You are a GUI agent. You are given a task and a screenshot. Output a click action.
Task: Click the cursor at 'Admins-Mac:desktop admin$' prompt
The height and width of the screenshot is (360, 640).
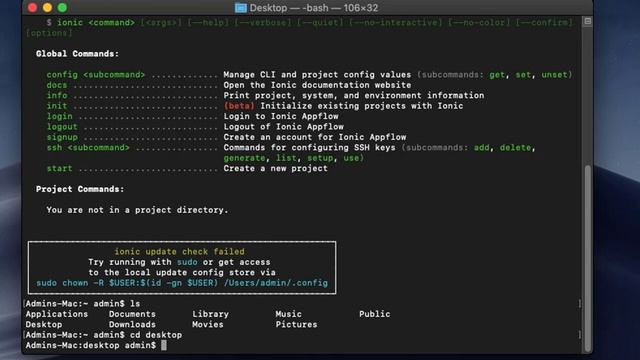[x=164, y=345]
